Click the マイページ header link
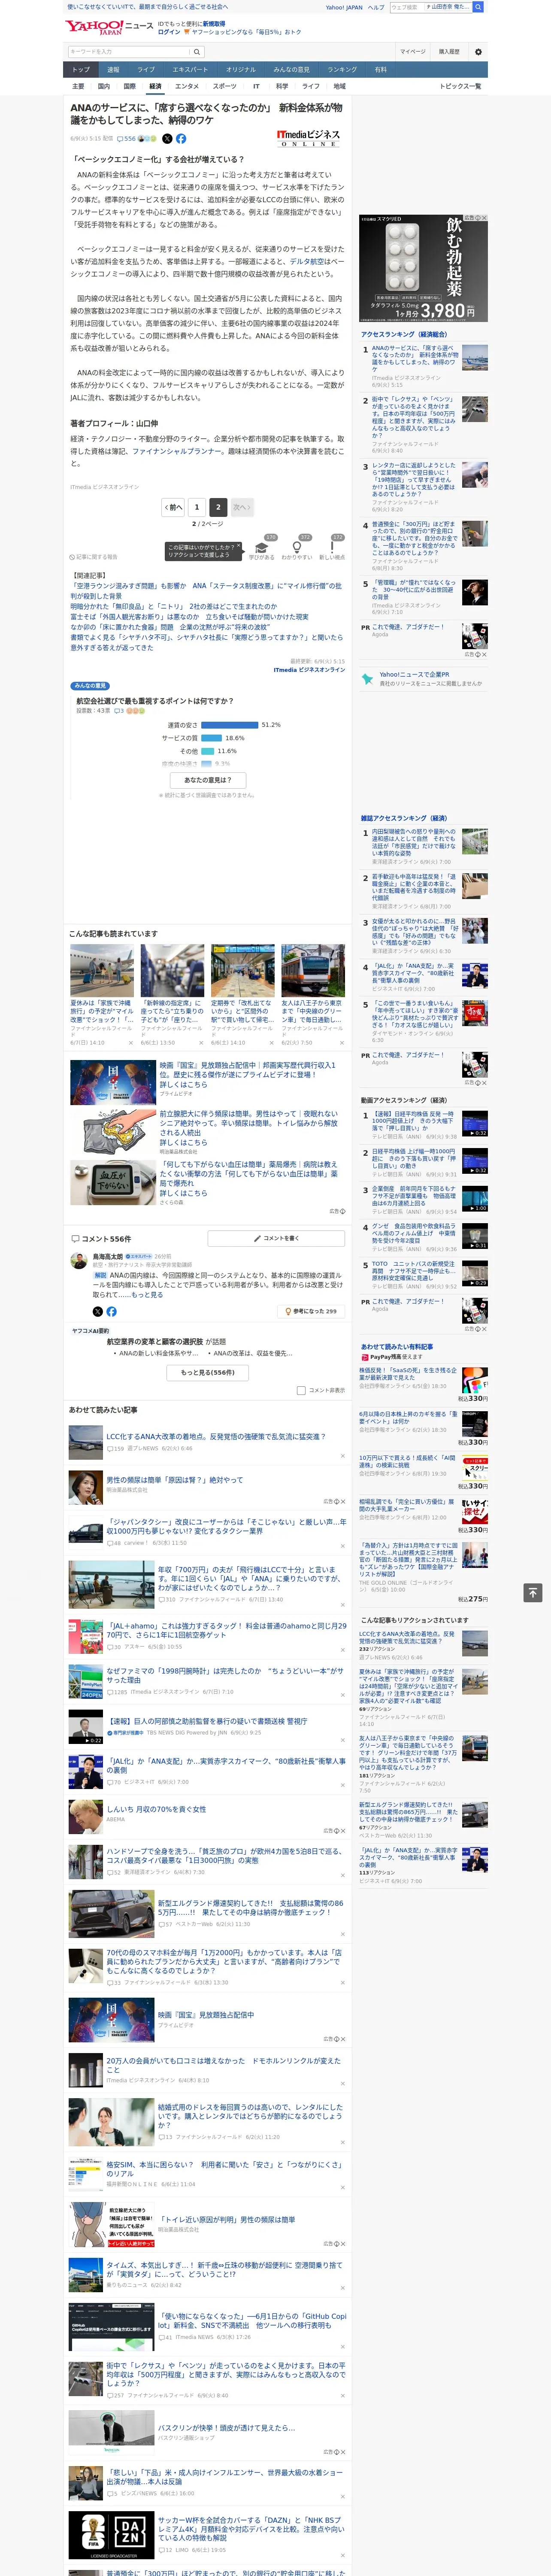Viewport: 551px width, 2576px height. (413, 52)
